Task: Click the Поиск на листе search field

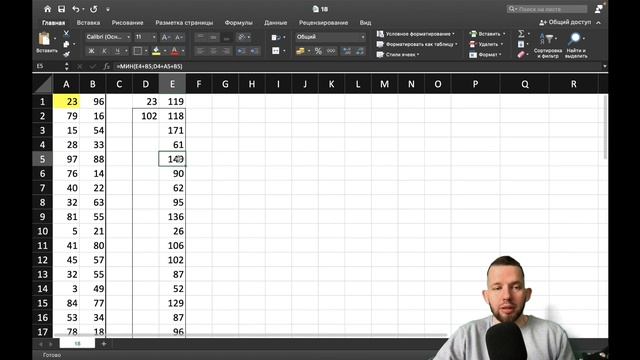Action: coord(547,9)
